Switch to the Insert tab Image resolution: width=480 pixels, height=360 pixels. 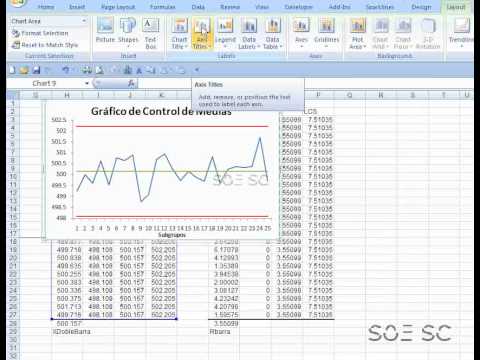pos(77,7)
